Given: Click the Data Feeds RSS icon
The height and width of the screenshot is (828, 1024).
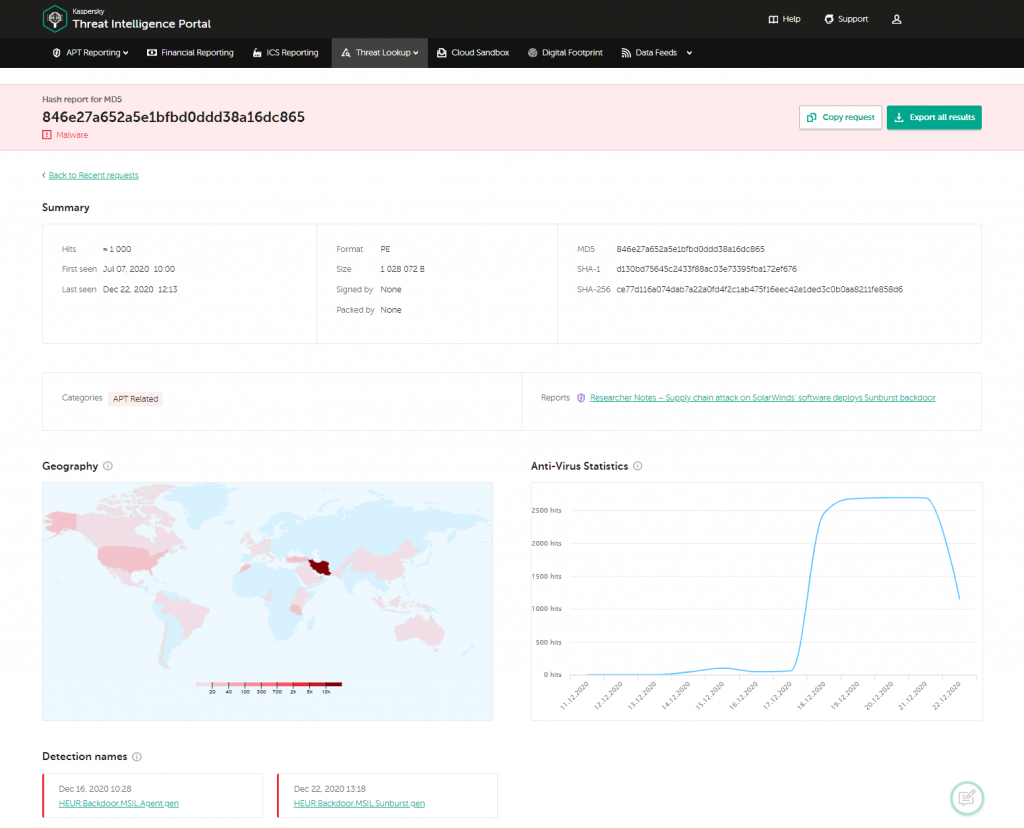Looking at the screenshot, I should point(626,52).
